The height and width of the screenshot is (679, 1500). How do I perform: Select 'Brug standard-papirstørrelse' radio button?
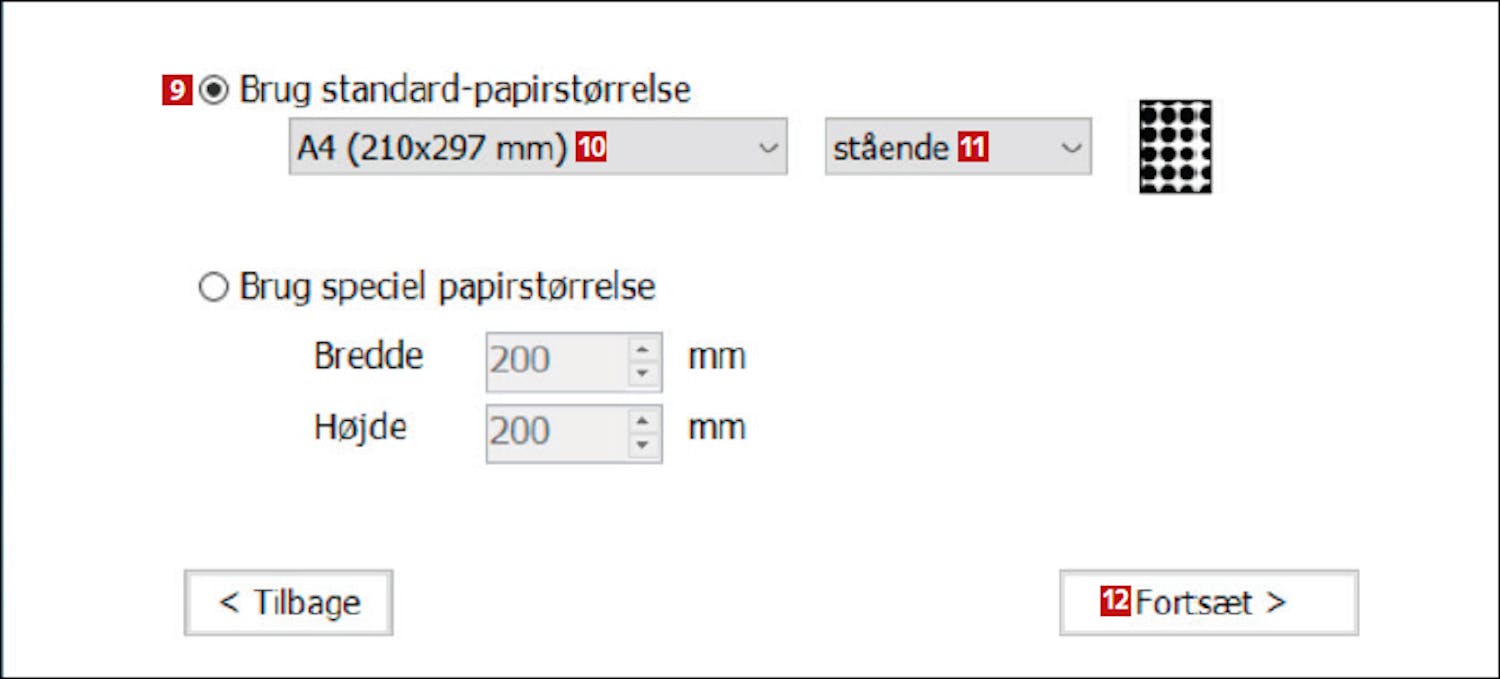click(213, 91)
